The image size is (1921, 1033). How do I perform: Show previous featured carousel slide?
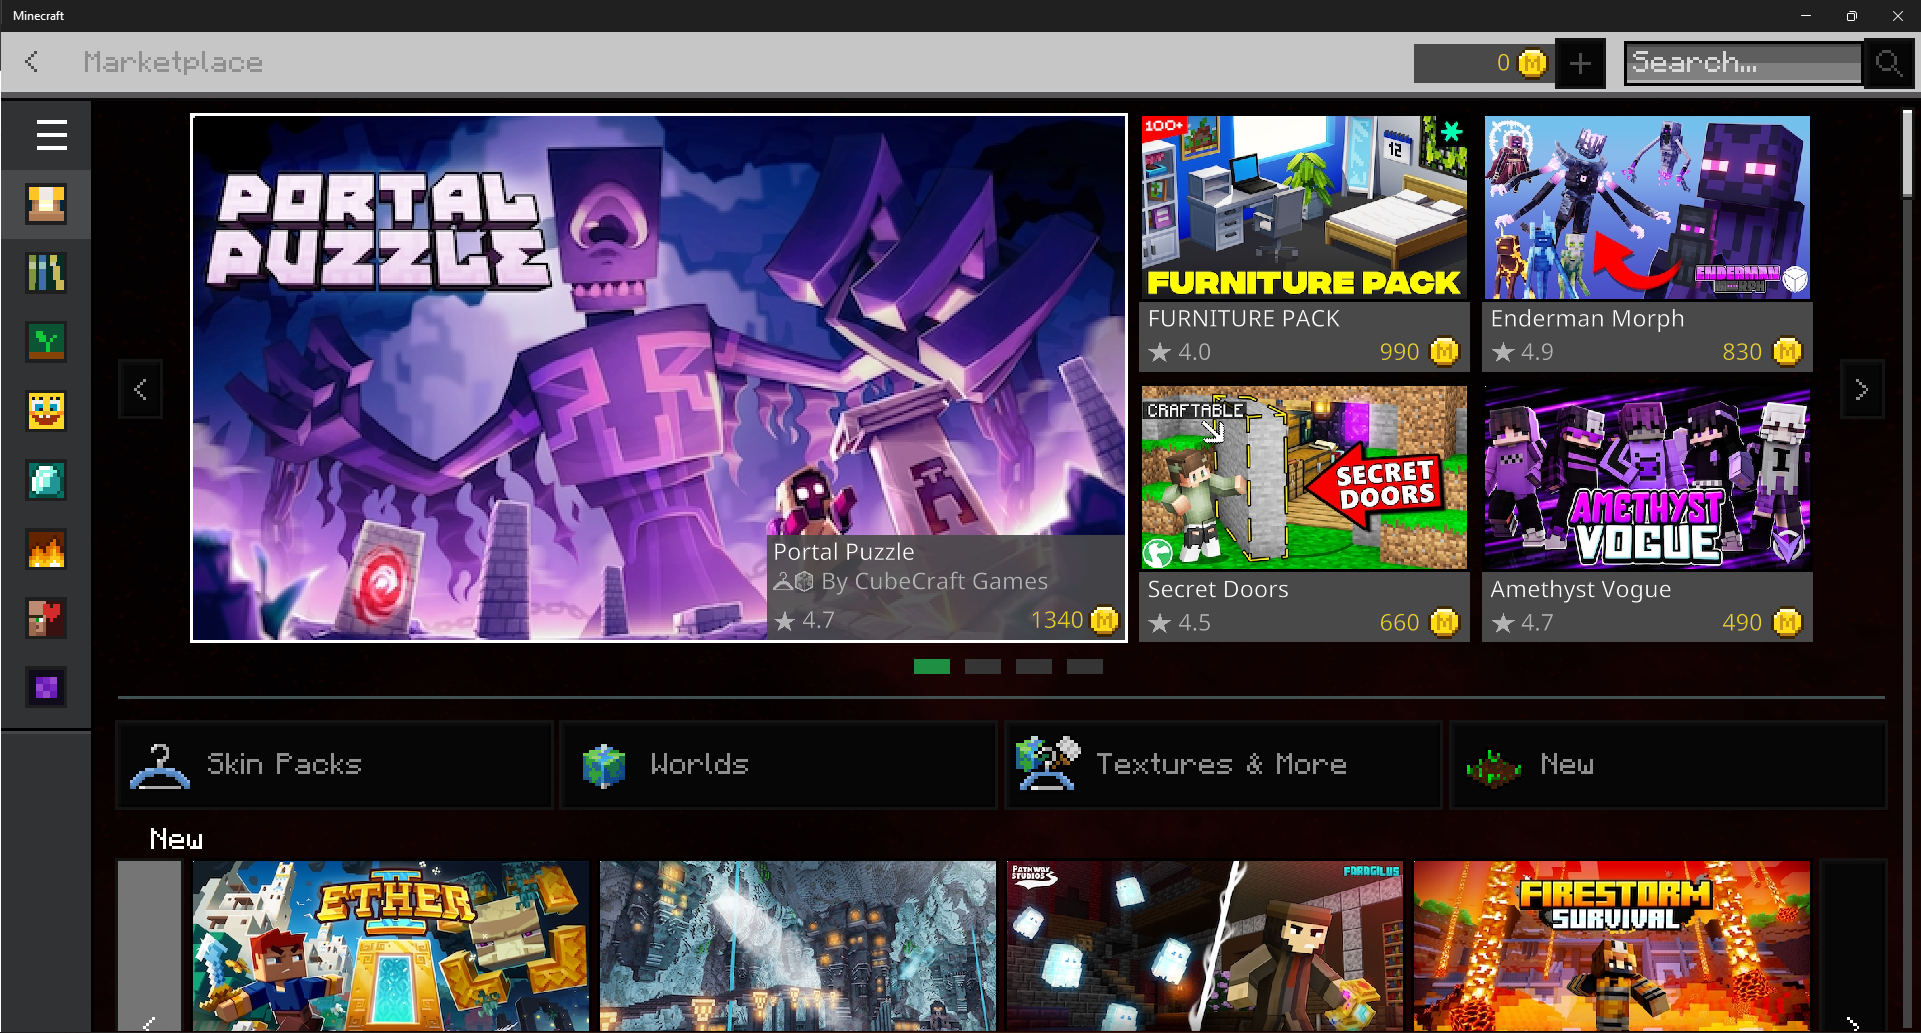pyautogui.click(x=140, y=390)
